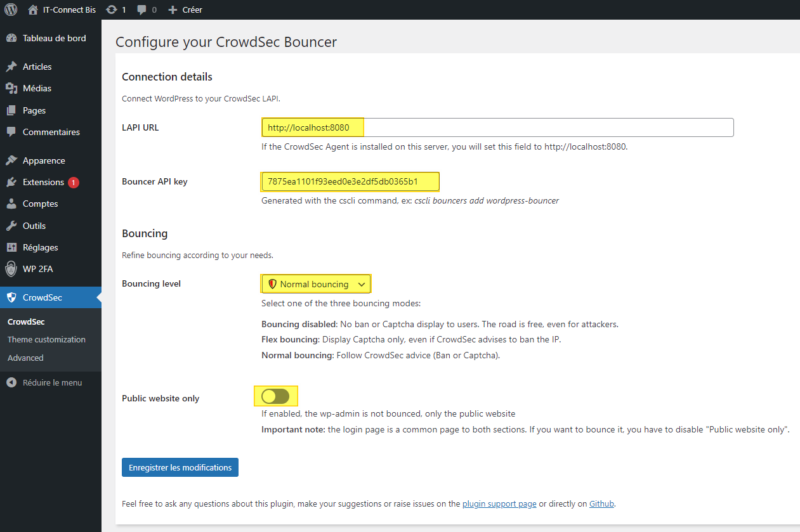The height and width of the screenshot is (532, 800).
Task: Open the Apparence menu
Action: [x=43, y=160]
